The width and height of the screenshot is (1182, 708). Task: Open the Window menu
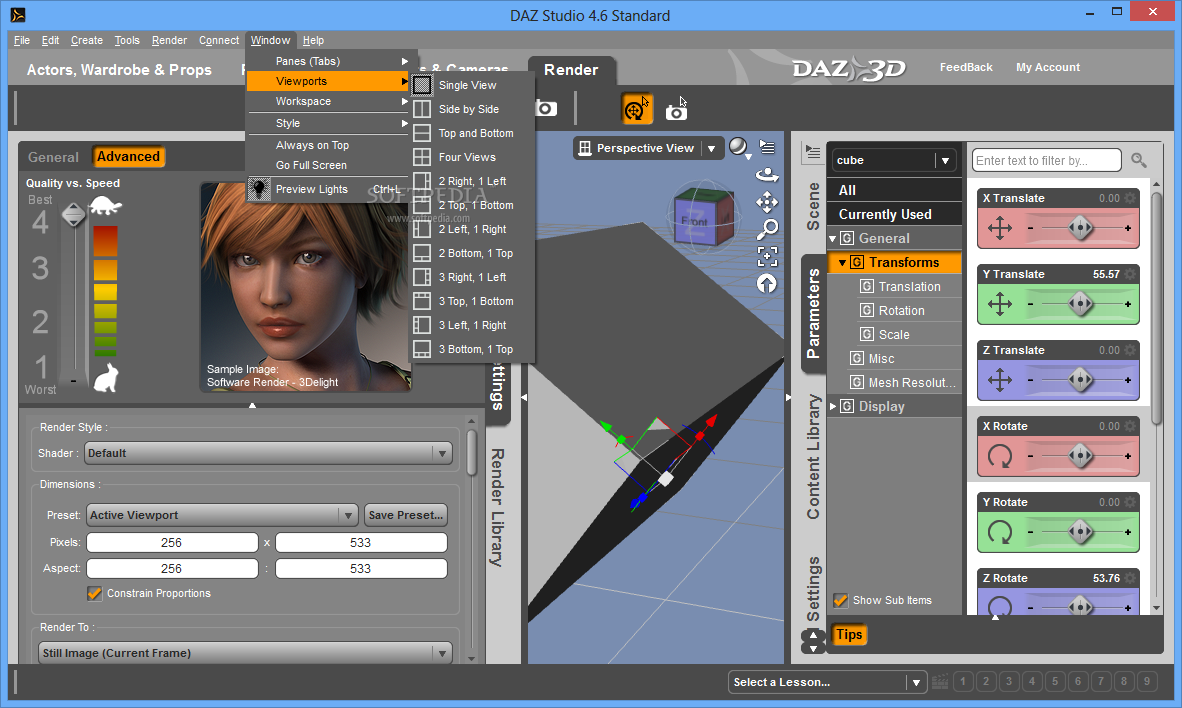click(270, 41)
